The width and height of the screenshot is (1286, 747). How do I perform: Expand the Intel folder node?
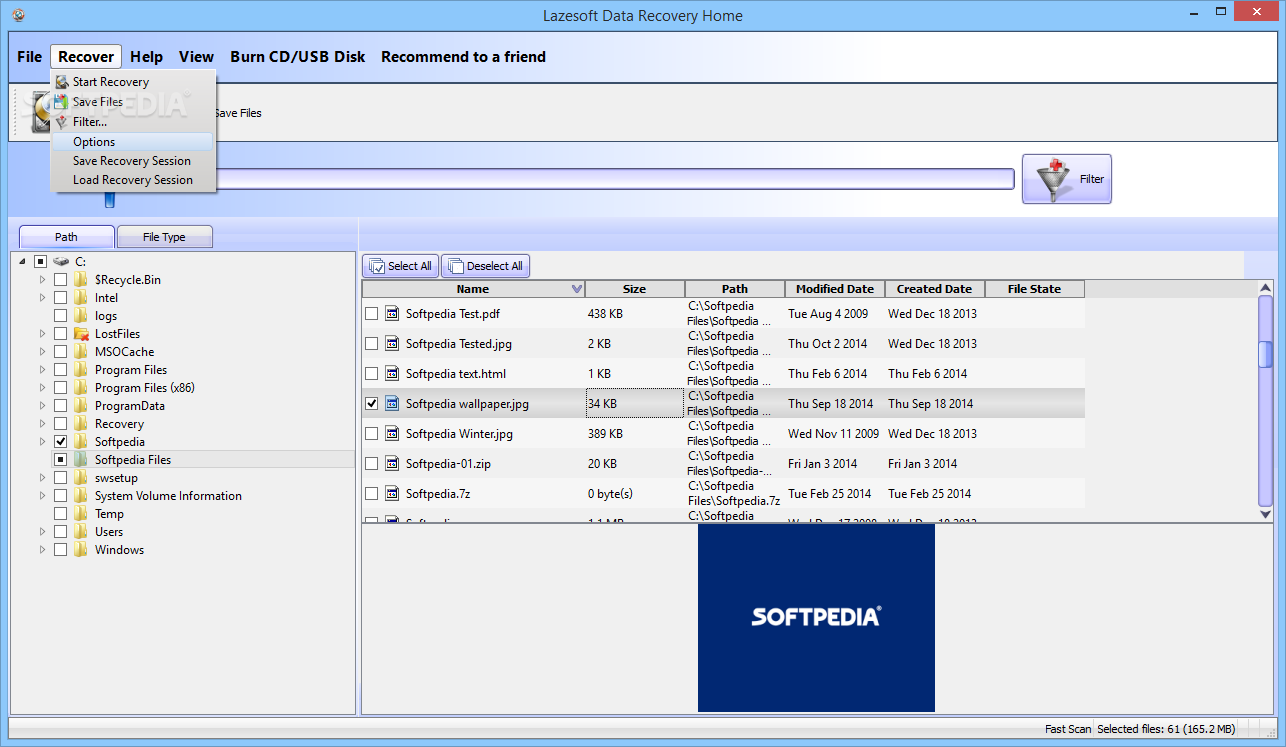point(42,298)
